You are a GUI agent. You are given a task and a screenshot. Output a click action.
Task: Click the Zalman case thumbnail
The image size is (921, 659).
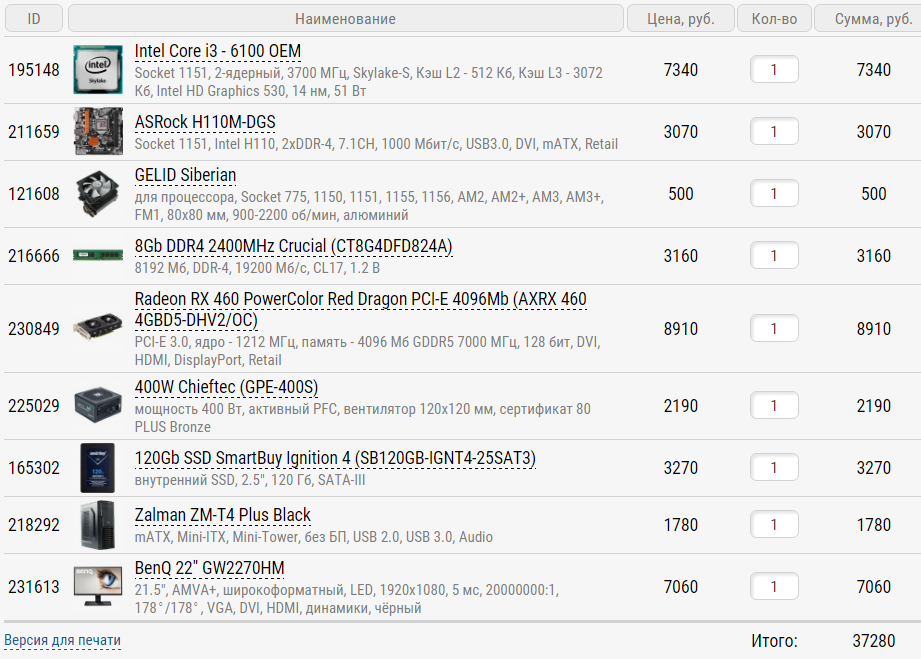pyautogui.click(x=98, y=524)
